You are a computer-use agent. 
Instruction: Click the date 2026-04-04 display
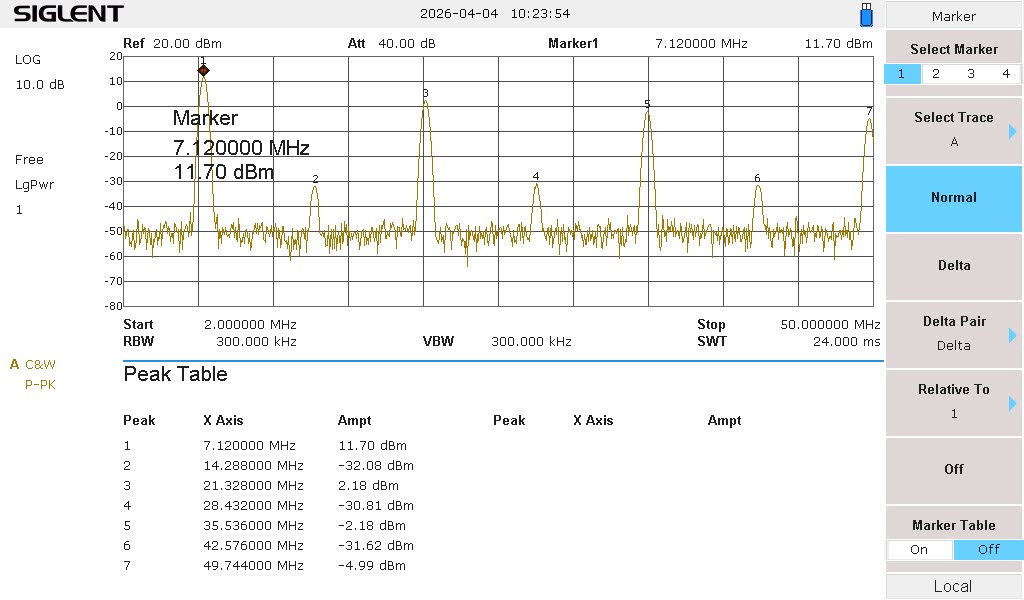pos(459,14)
